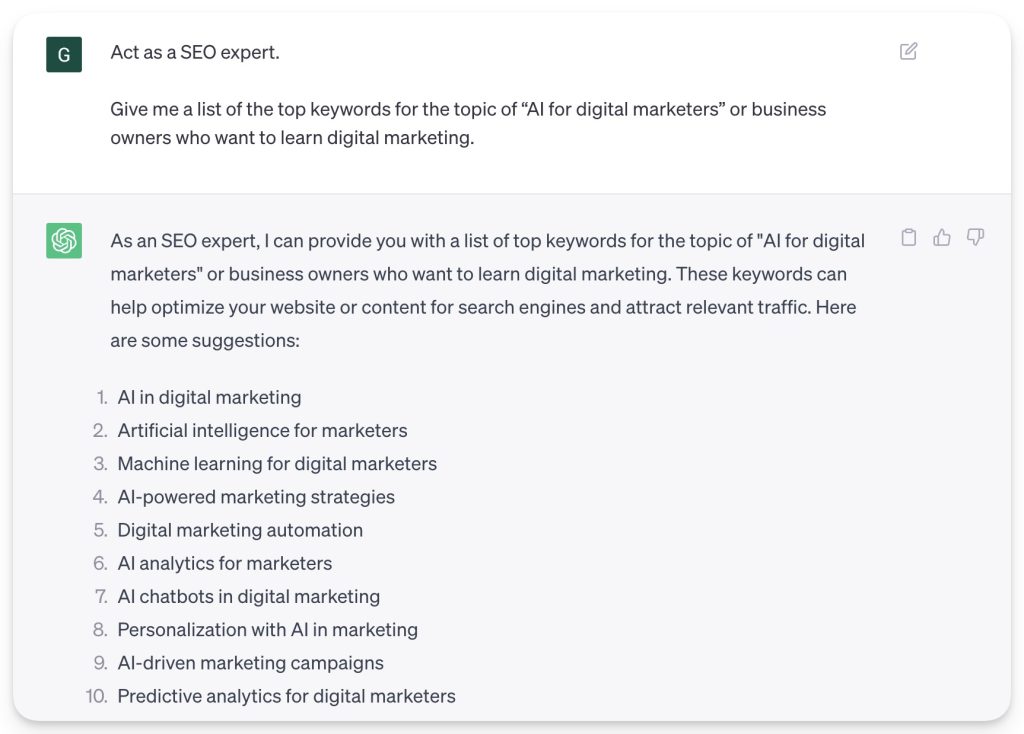Click "AI-driven marketing campaigns" list item
This screenshot has height=734, width=1024.
[x=250, y=663]
